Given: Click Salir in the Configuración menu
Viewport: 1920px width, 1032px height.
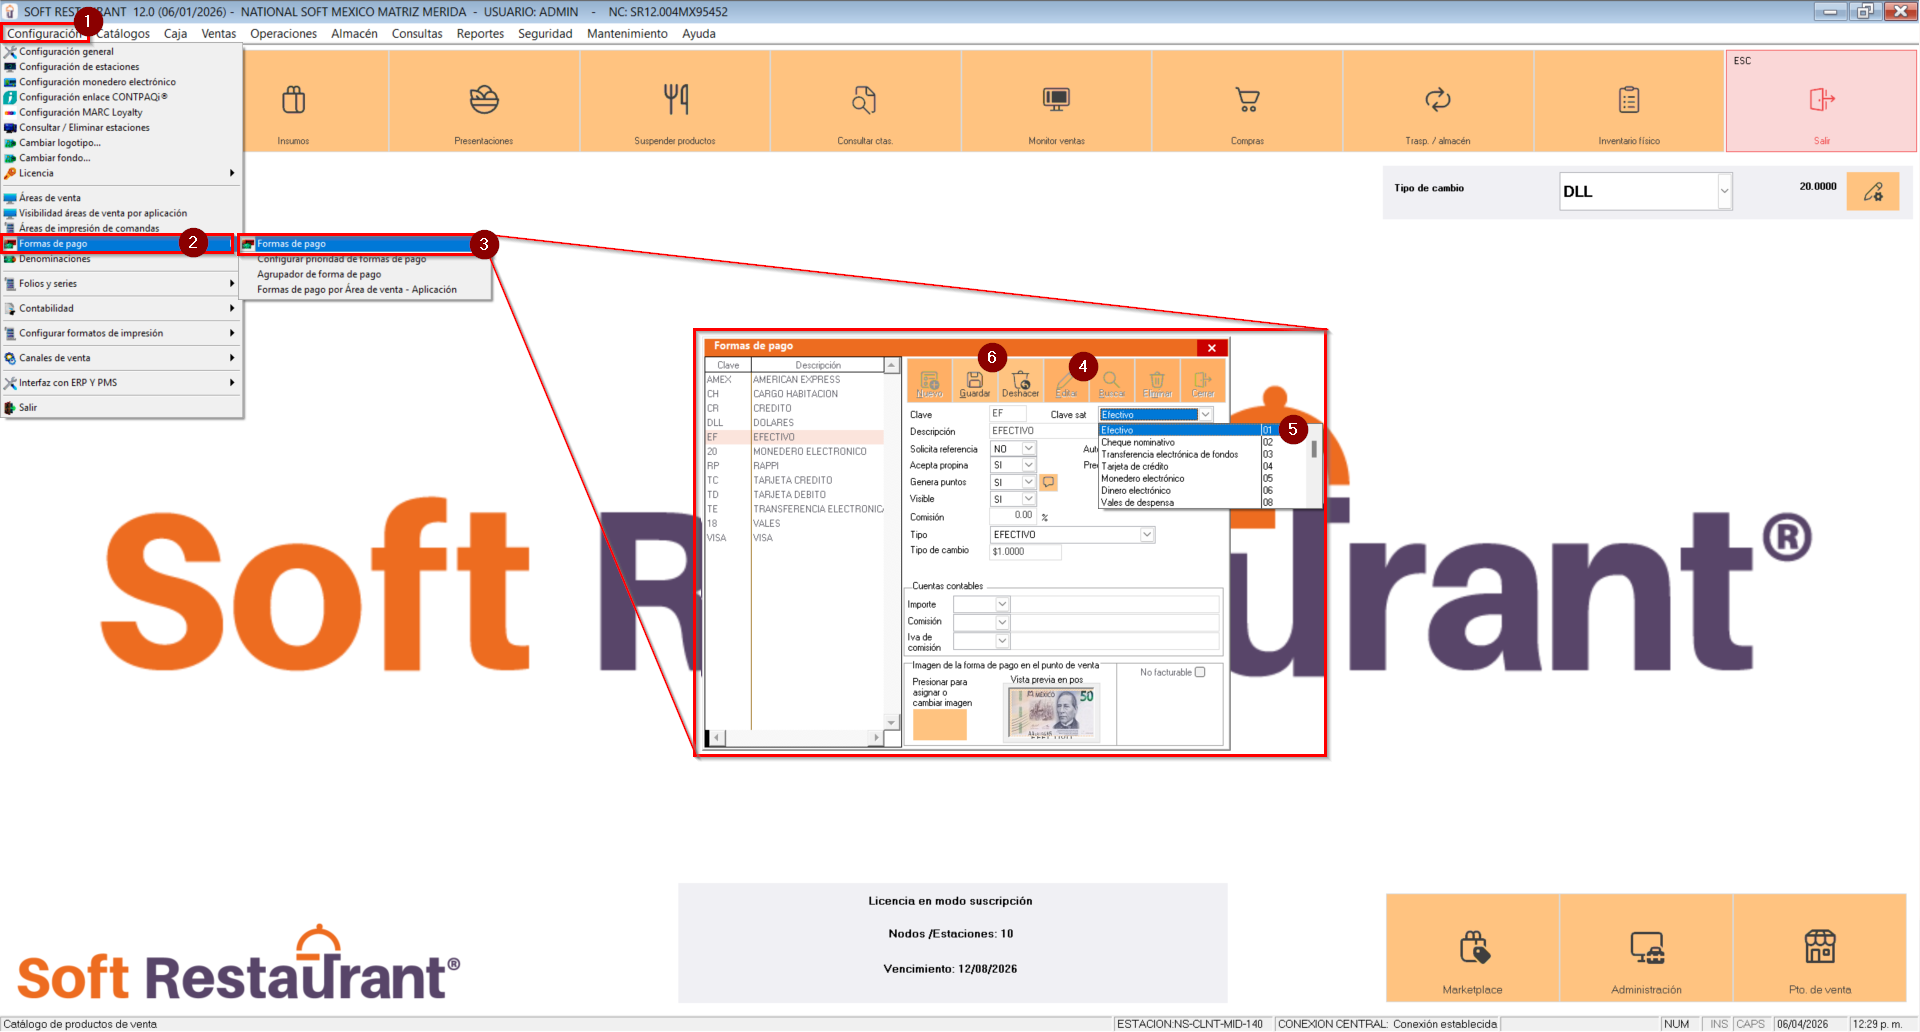Looking at the screenshot, I should [x=122, y=407].
